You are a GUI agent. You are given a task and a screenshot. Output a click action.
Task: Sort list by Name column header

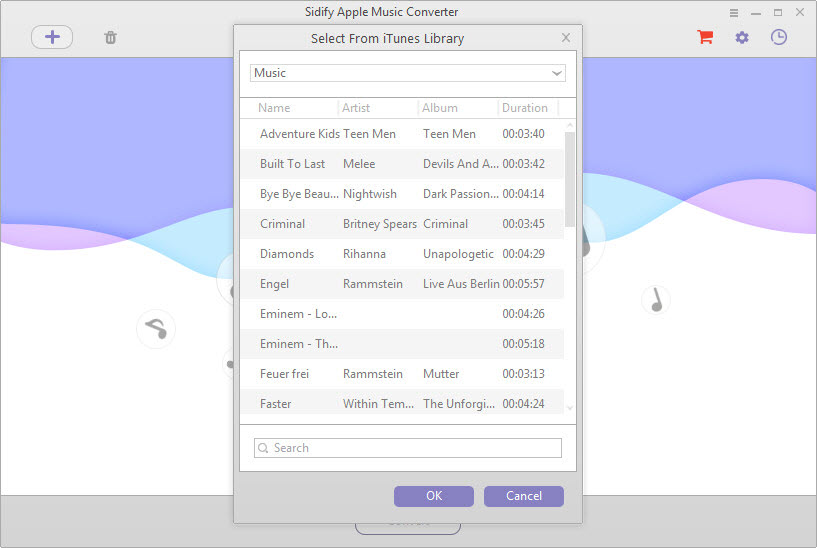pyautogui.click(x=274, y=108)
